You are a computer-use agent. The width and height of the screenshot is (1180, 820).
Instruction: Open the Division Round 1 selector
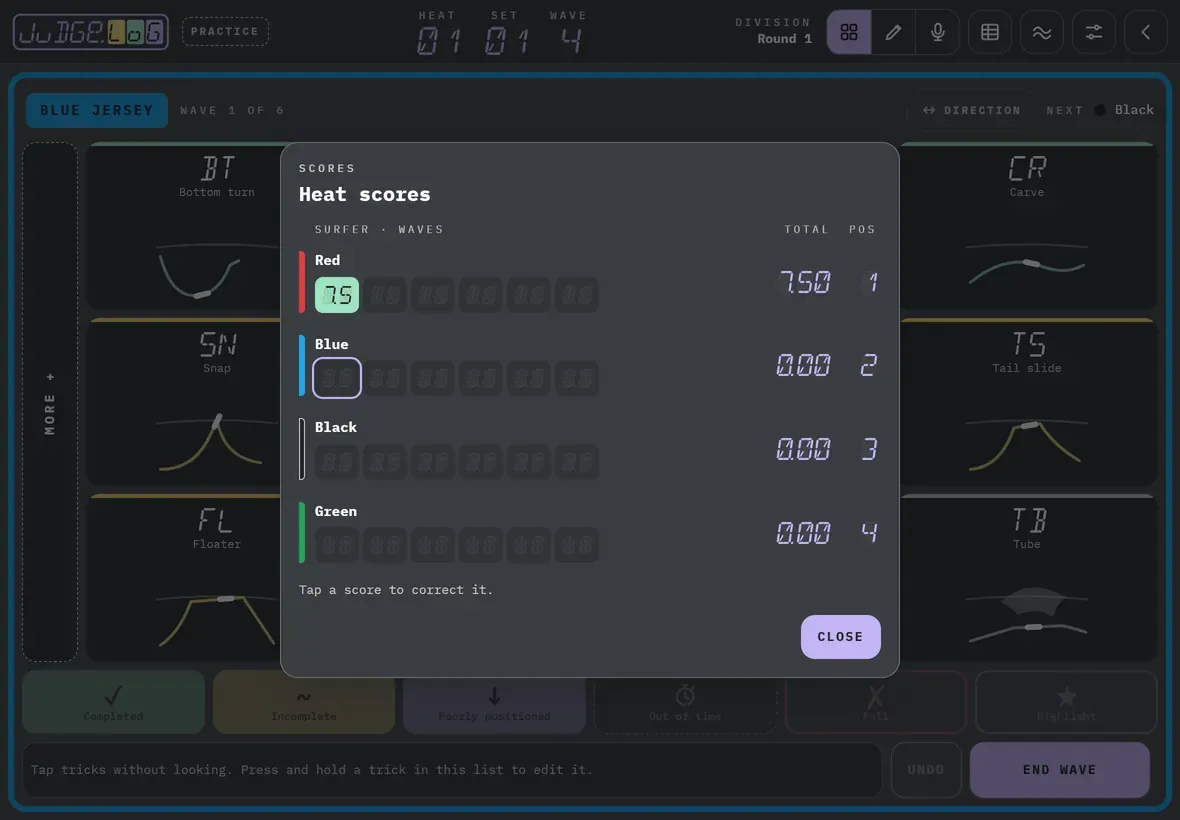coord(774,31)
